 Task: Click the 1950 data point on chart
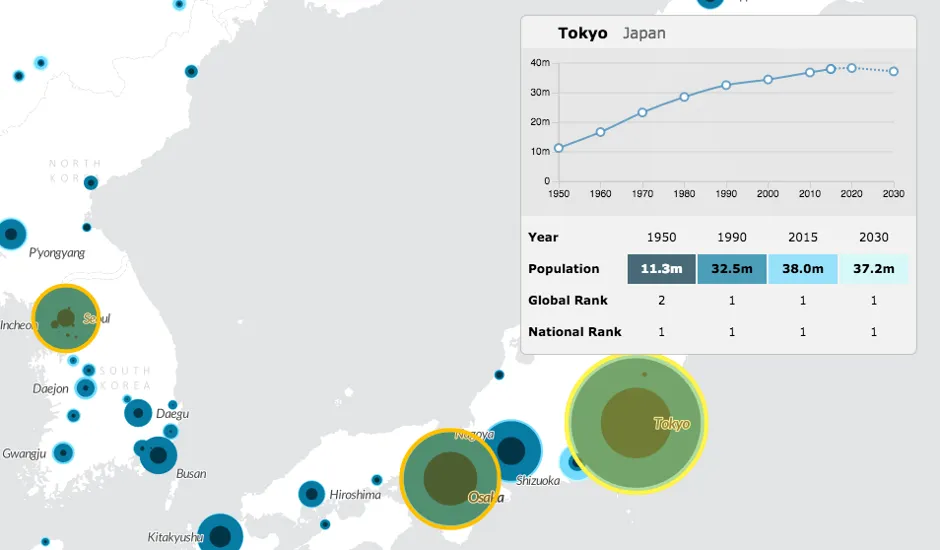pyautogui.click(x=559, y=148)
